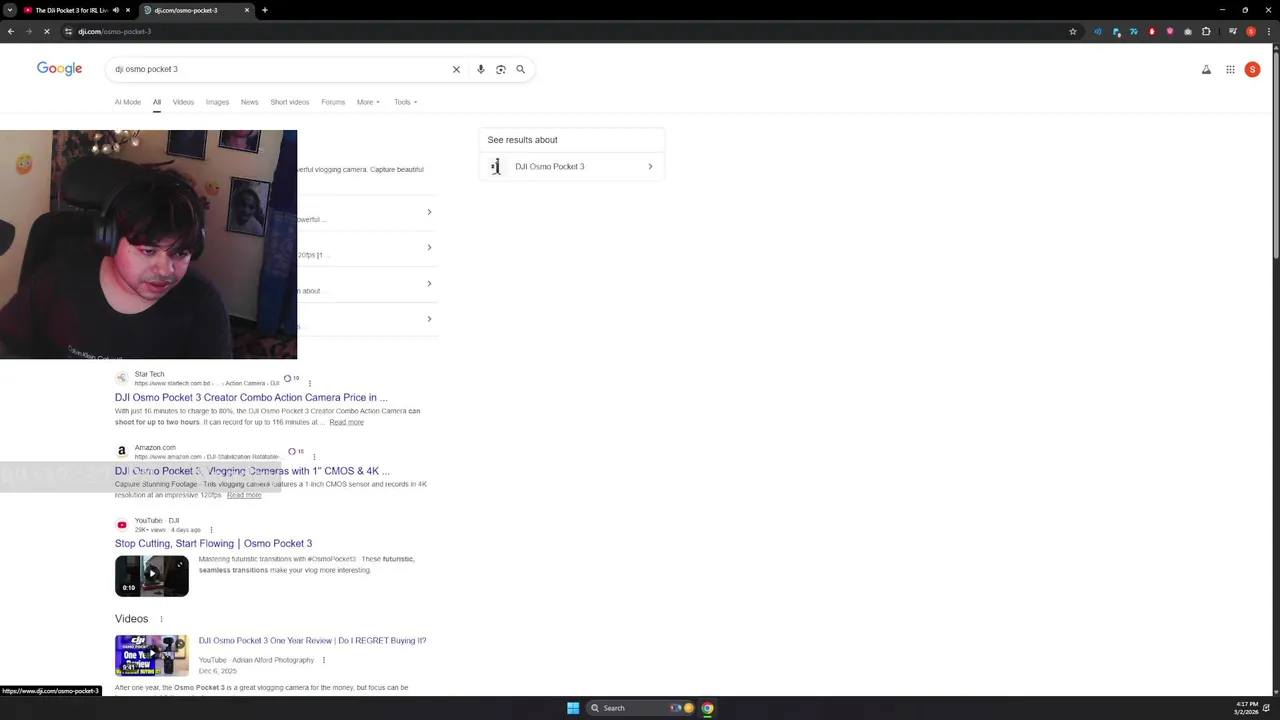Click Read more under Star Tech snippet

pyautogui.click(x=346, y=422)
